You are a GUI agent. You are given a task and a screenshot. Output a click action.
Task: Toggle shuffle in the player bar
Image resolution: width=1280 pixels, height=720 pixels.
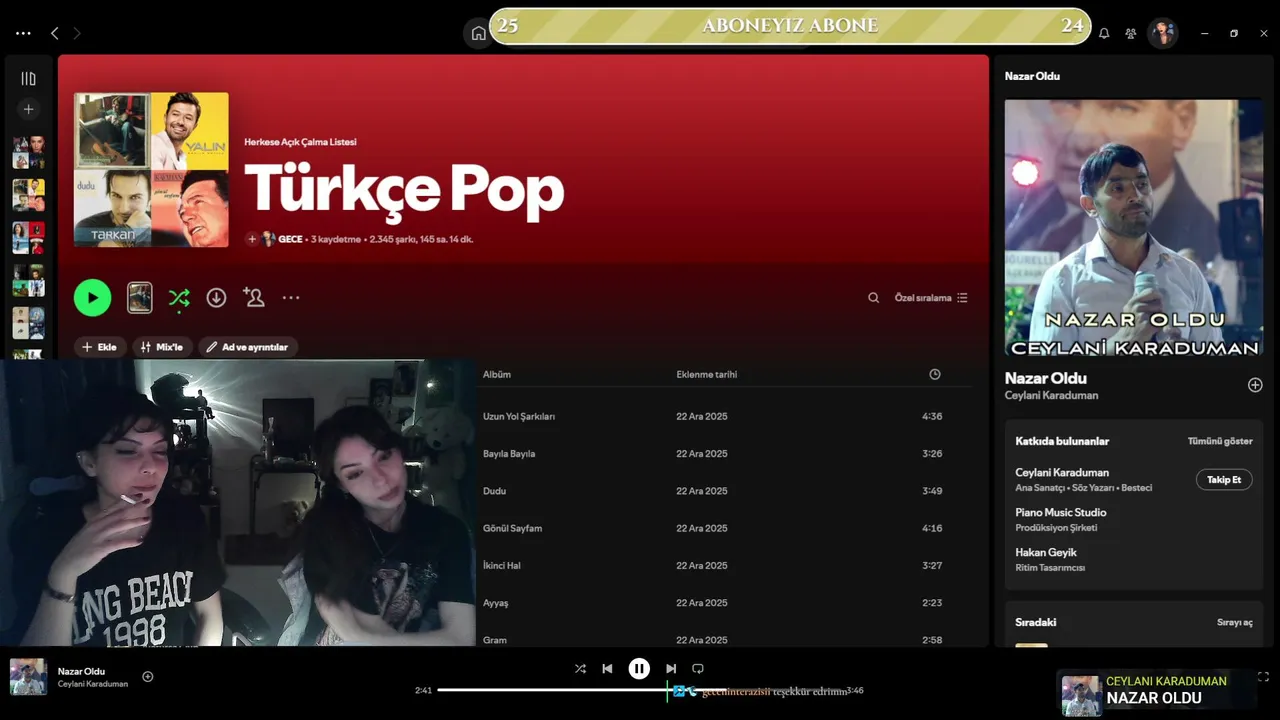pos(580,668)
